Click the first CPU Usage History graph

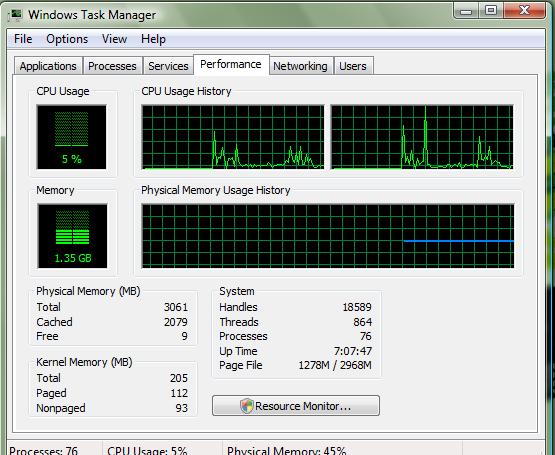tap(233, 137)
